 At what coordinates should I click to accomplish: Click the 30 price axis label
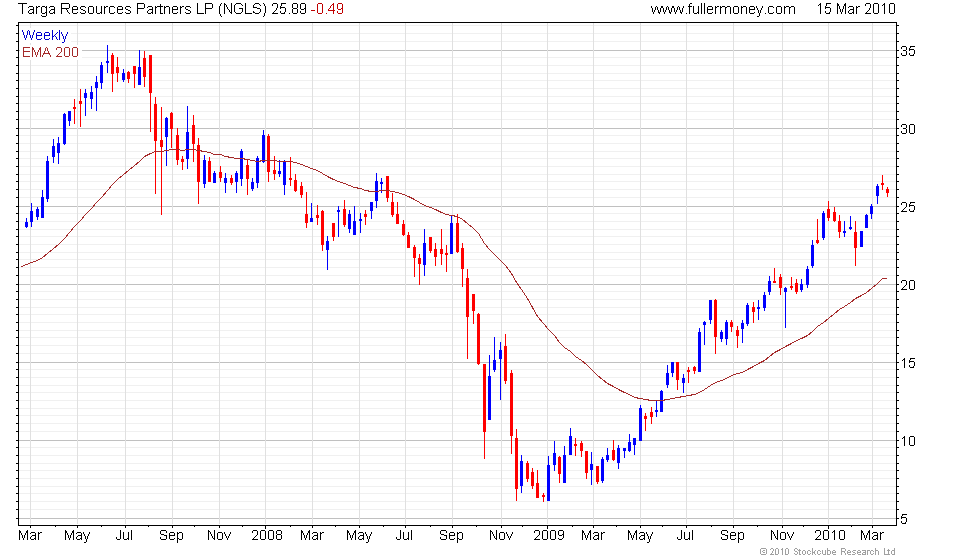[908, 129]
